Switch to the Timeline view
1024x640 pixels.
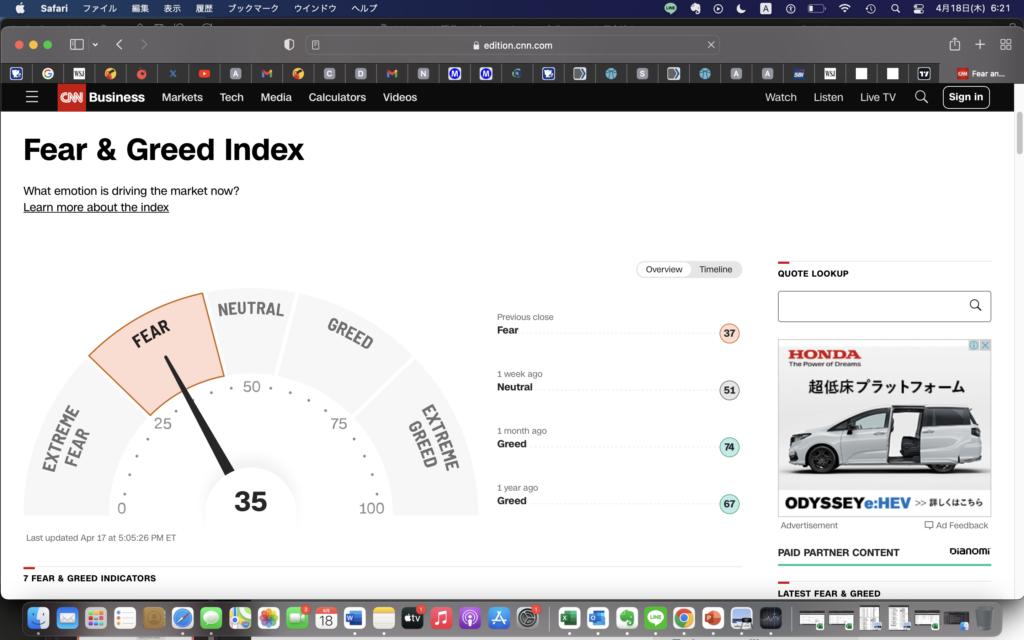point(715,270)
